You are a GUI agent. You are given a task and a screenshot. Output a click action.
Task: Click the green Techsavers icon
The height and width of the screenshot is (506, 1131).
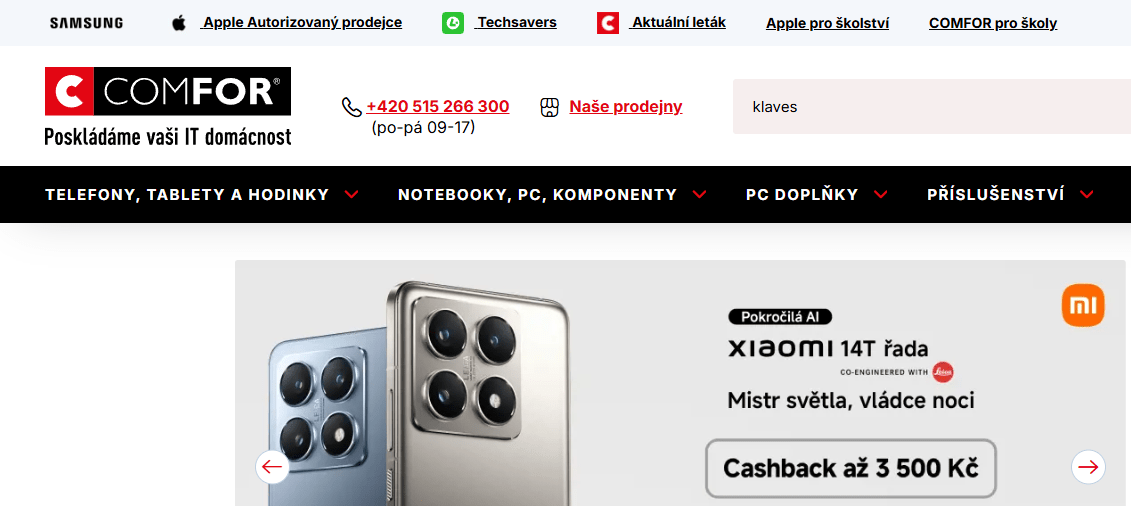click(x=453, y=23)
